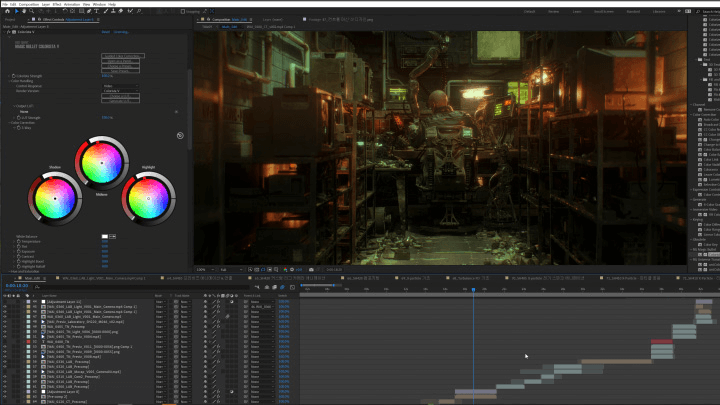The height and width of the screenshot is (405, 720).
Task: Open the Composition menu
Action: [x=29, y=4]
